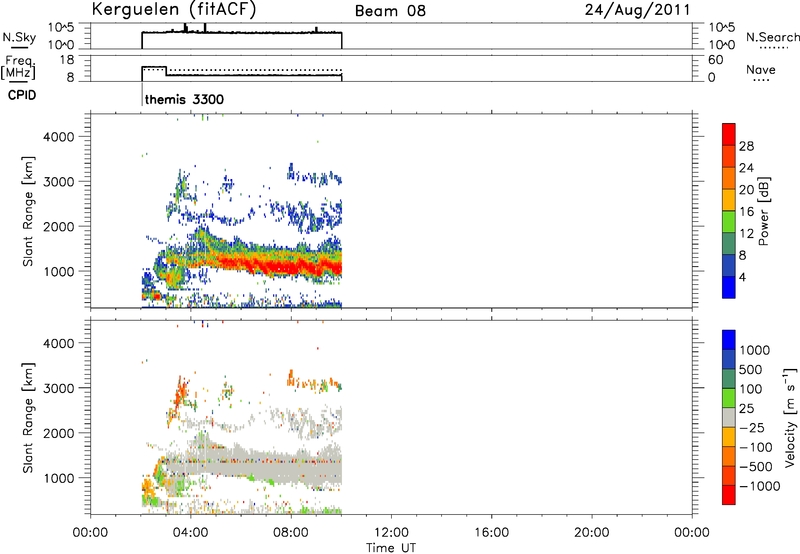Click the blue top Velocity colorbar swatch
Image resolution: width=800 pixels, height=554 pixels.
point(729,340)
